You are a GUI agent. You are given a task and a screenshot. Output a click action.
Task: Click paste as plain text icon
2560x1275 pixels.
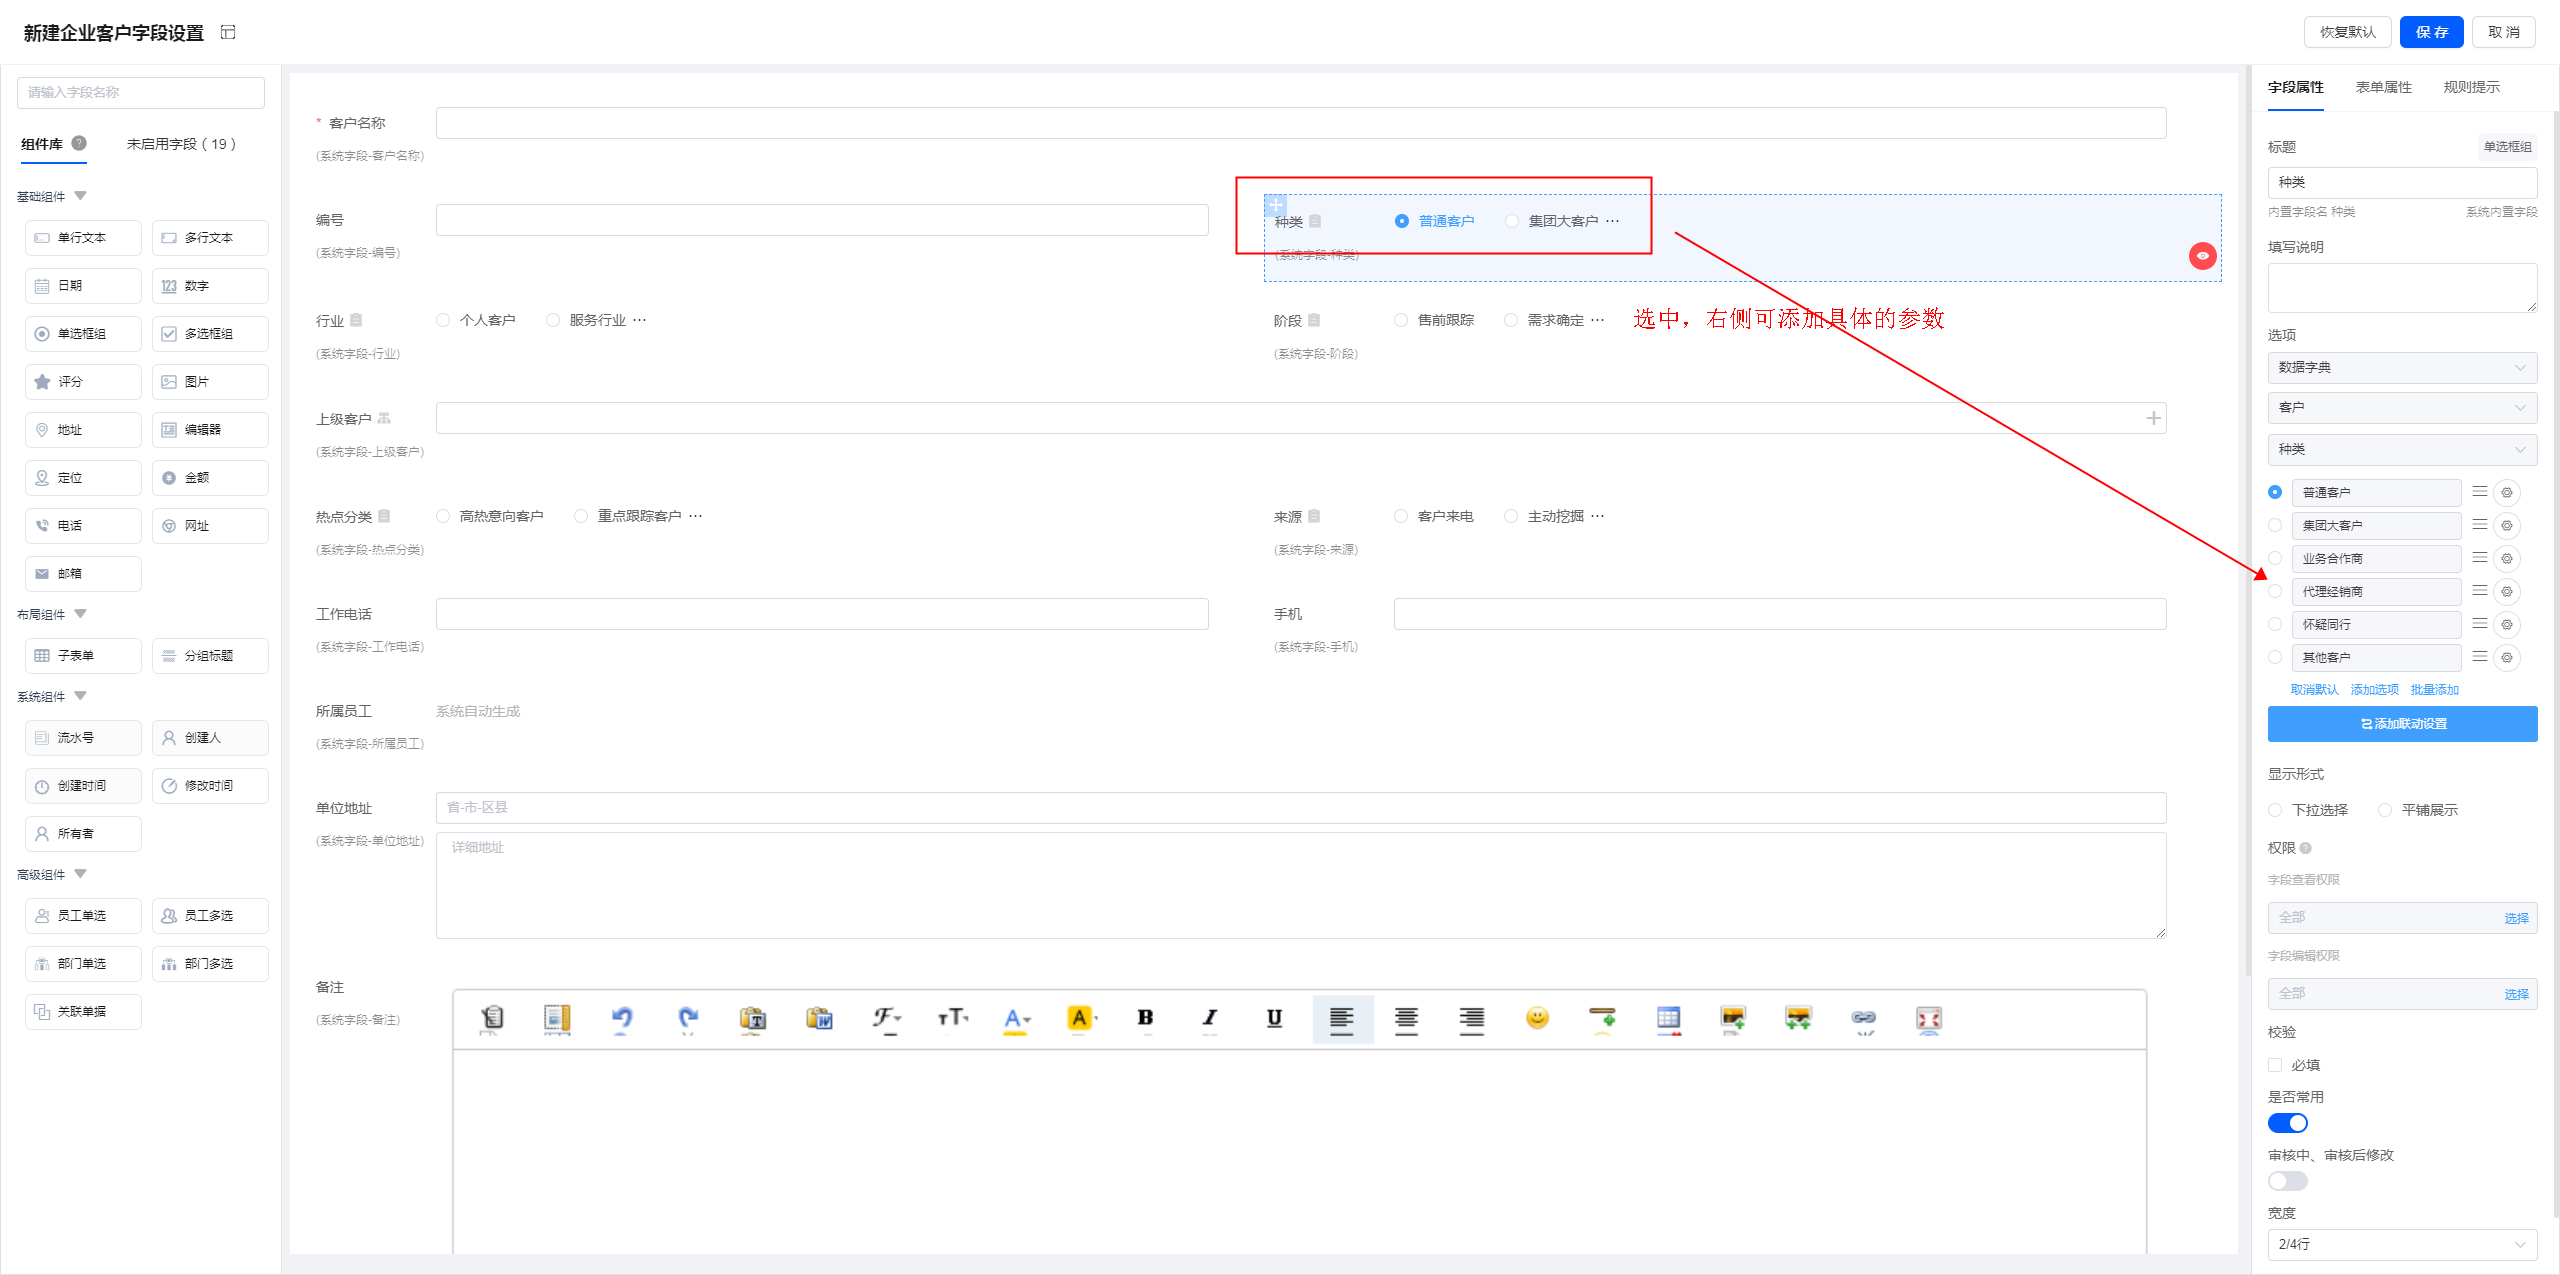[x=753, y=1018]
